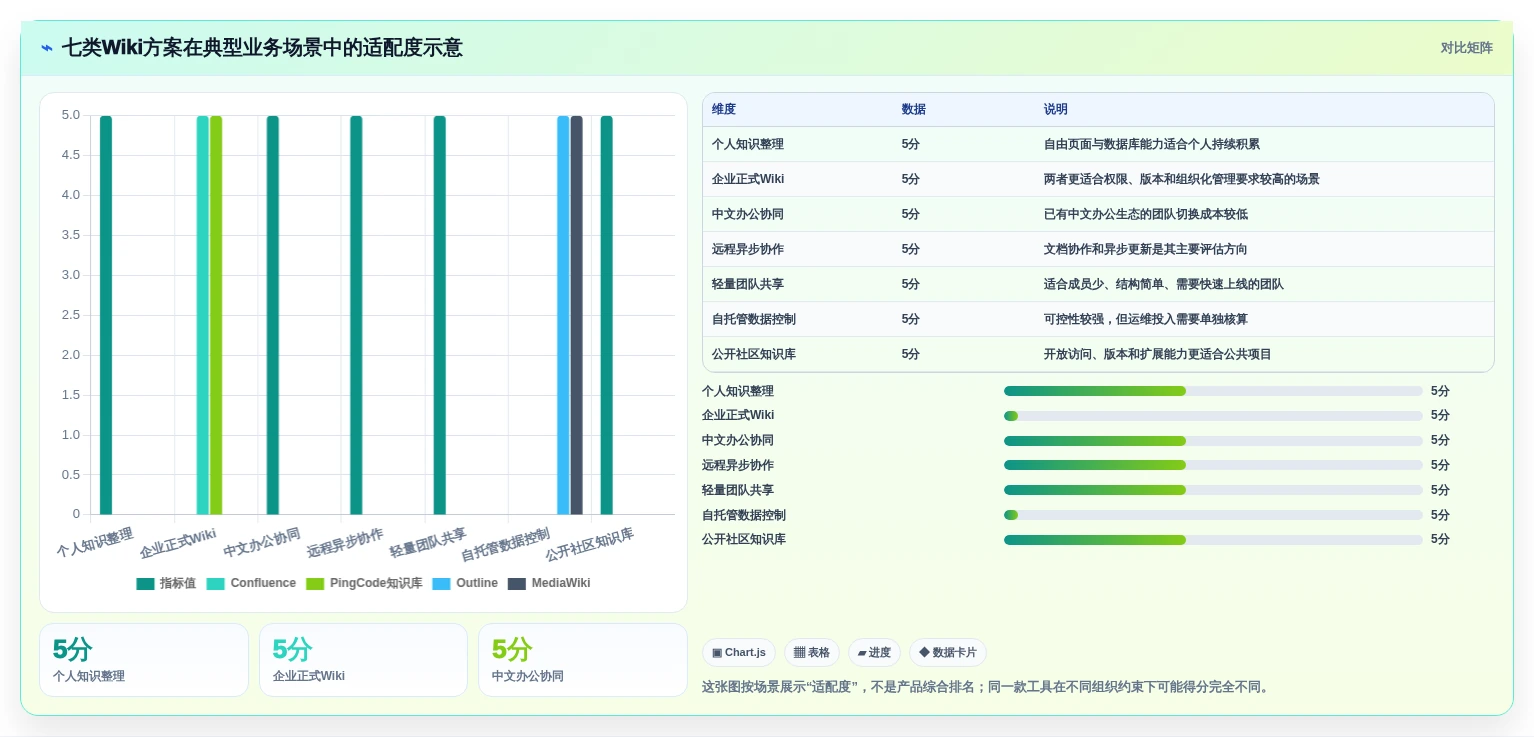Open the 中文办公协同 5分 stat card
1534x737 pixels.
click(x=583, y=660)
